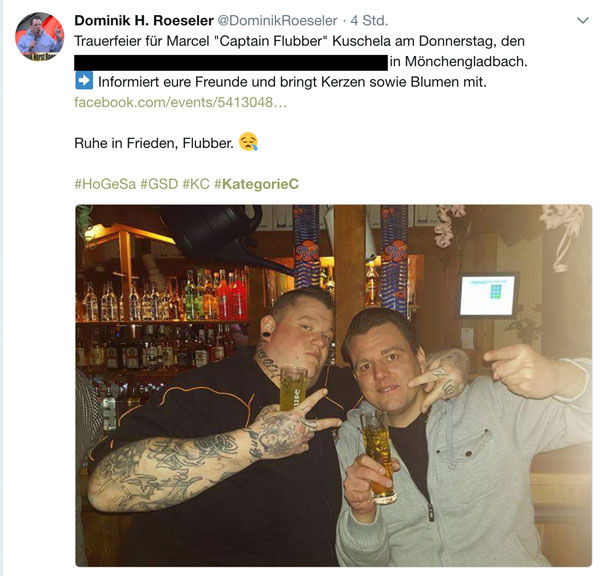Click the monitor screen in the photo
This screenshot has height=576, width=600.
click(487, 295)
